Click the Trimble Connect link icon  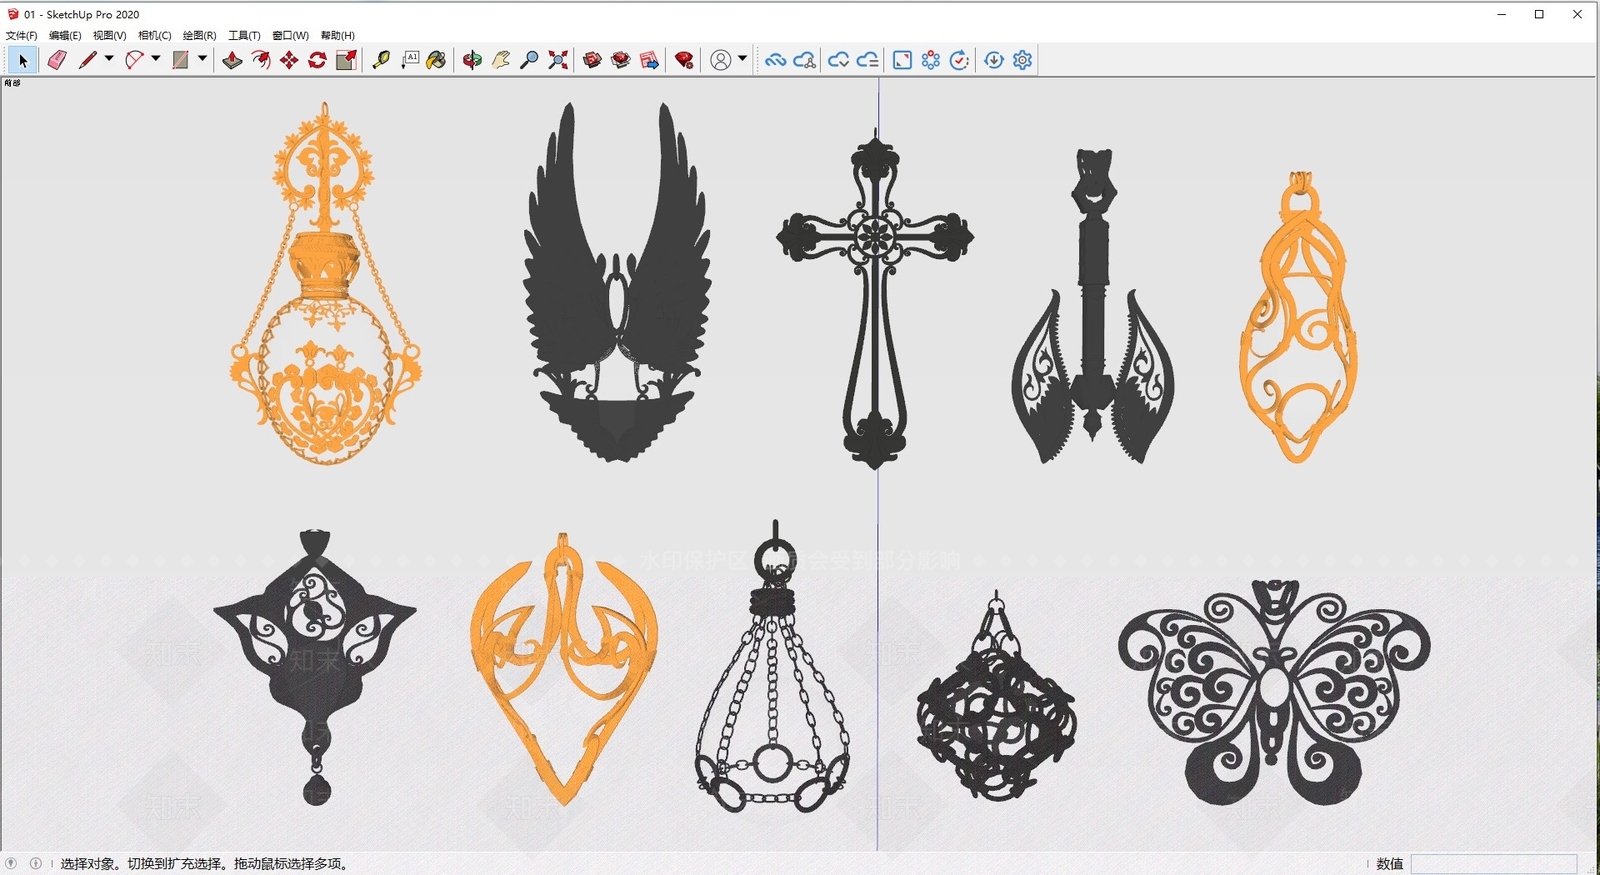pos(775,60)
